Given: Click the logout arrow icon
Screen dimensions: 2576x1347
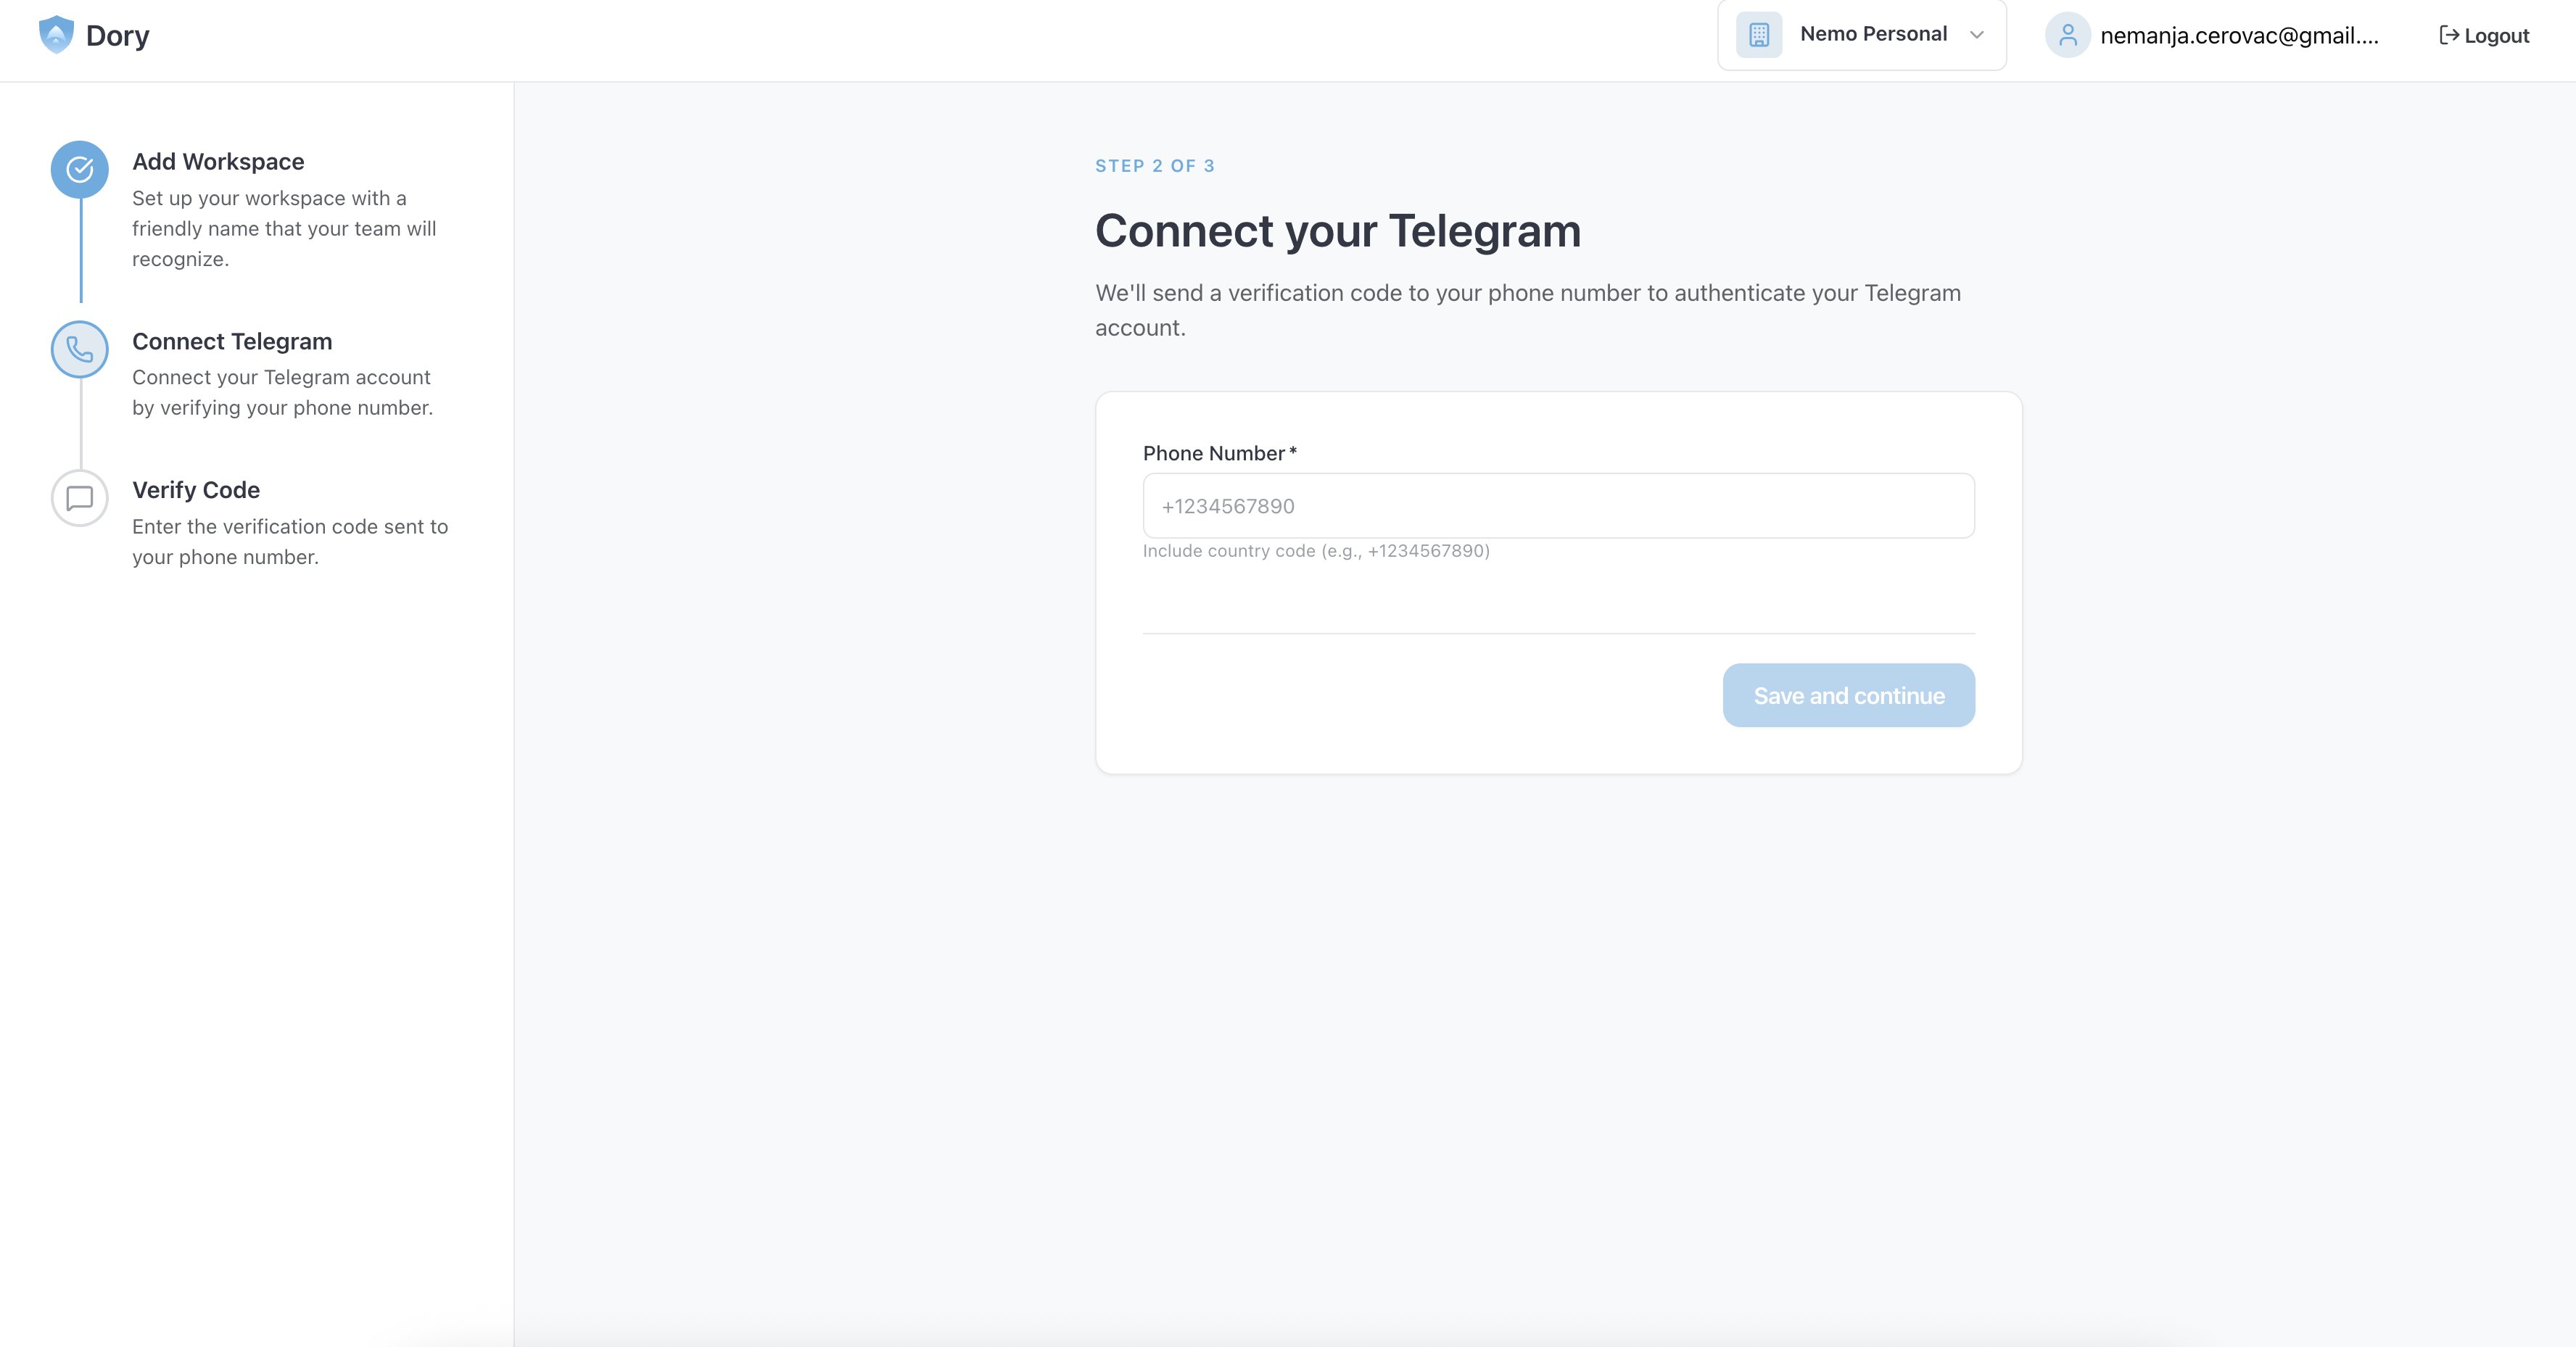Looking at the screenshot, I should click(2449, 36).
